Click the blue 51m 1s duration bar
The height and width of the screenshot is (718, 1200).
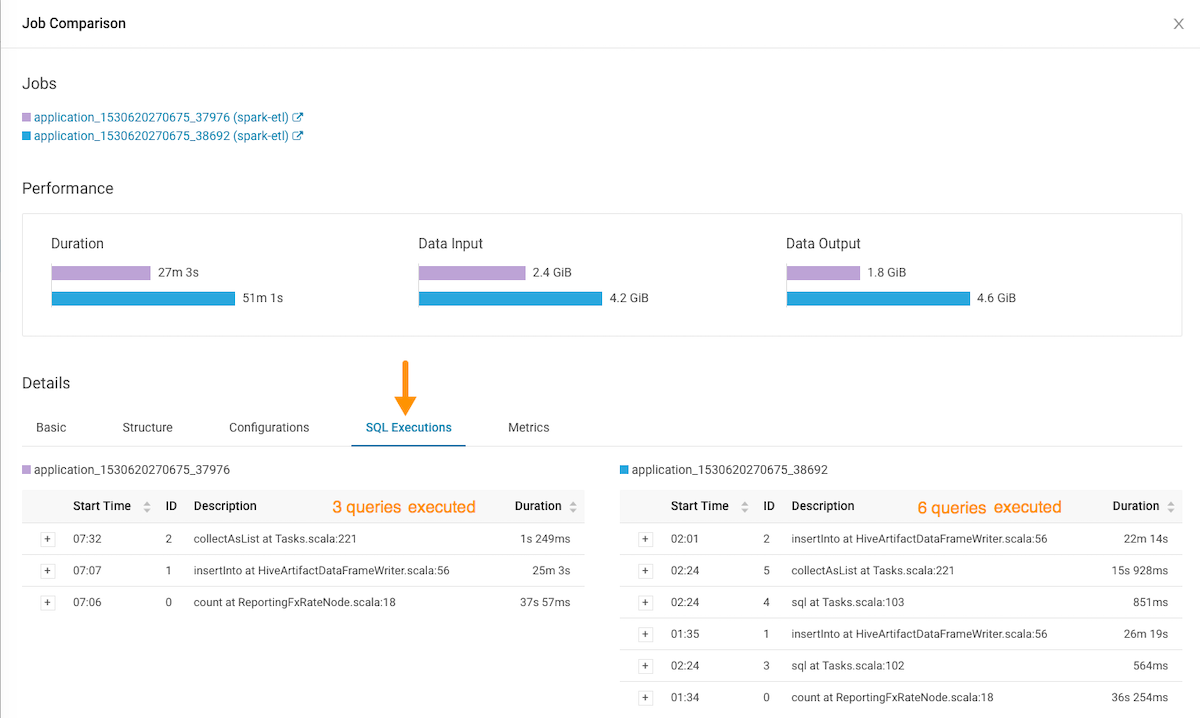pos(143,298)
